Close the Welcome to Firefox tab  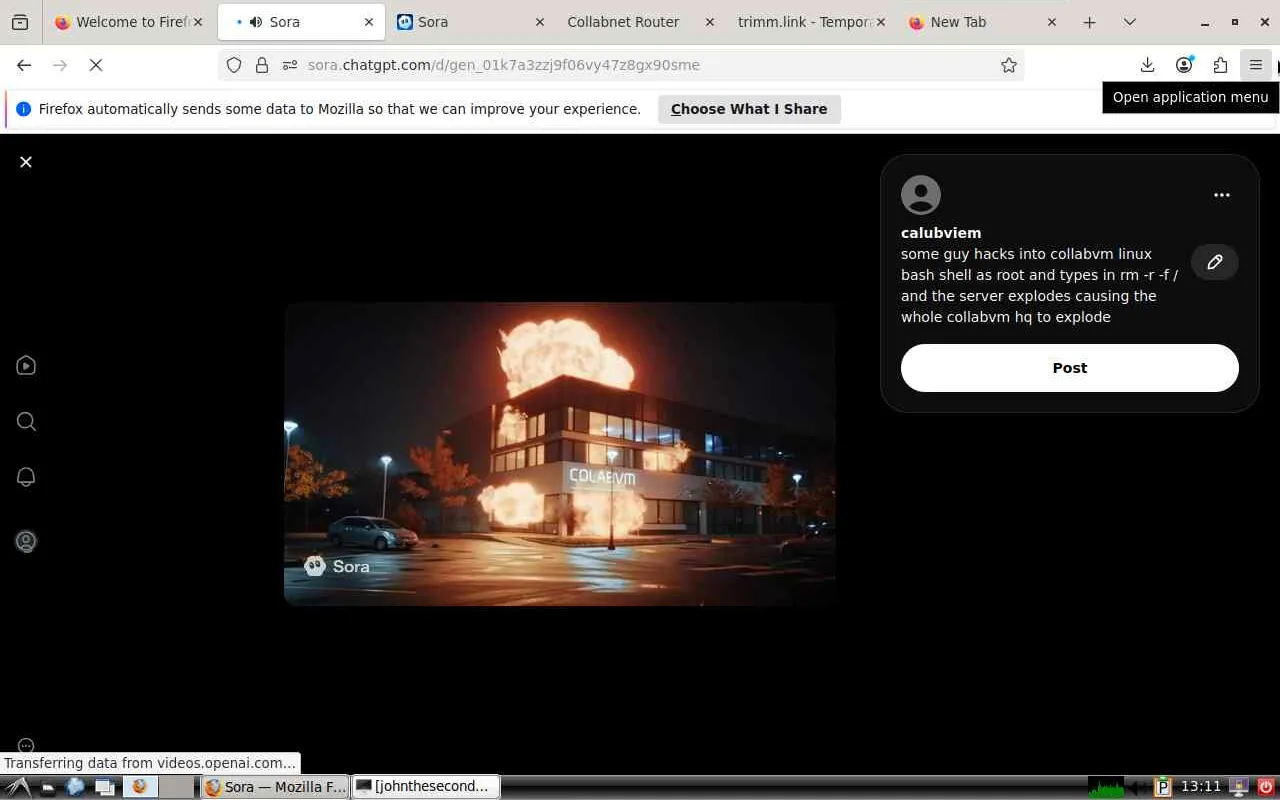197,22
